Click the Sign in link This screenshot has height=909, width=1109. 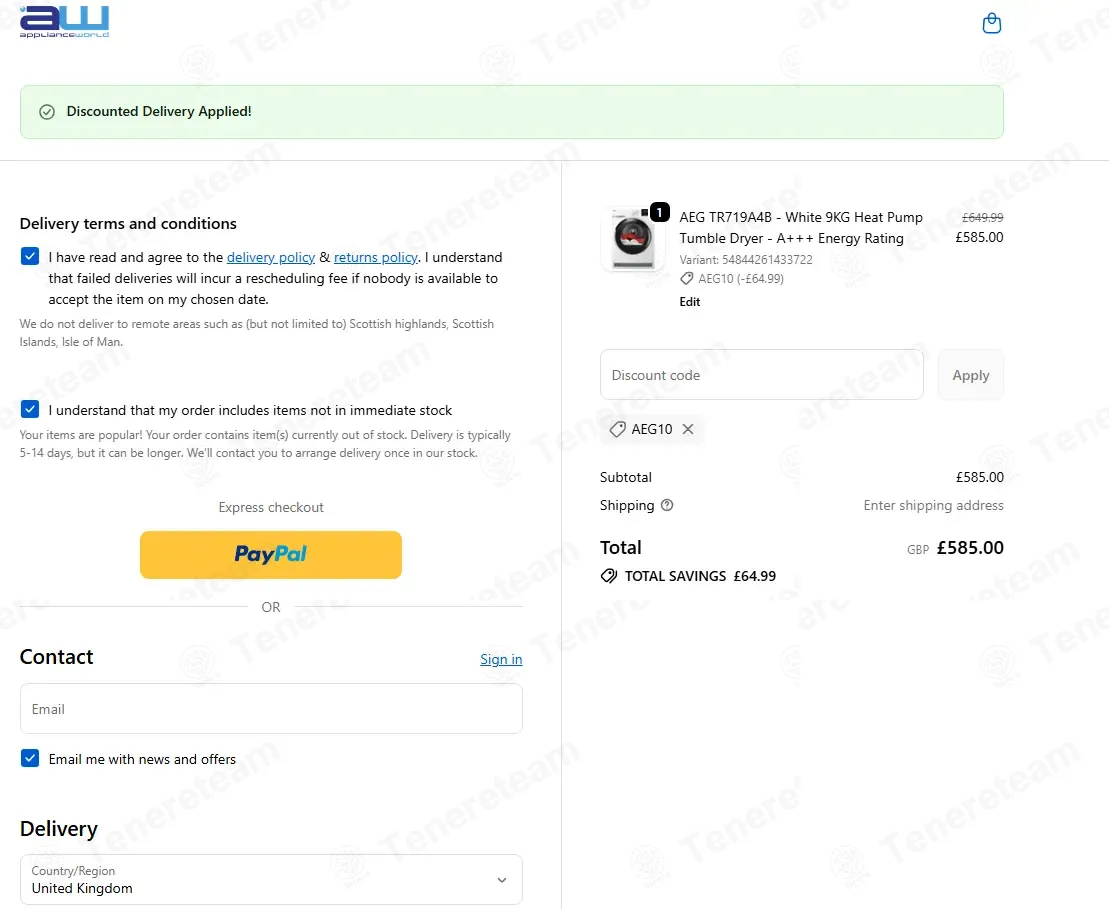coord(501,659)
